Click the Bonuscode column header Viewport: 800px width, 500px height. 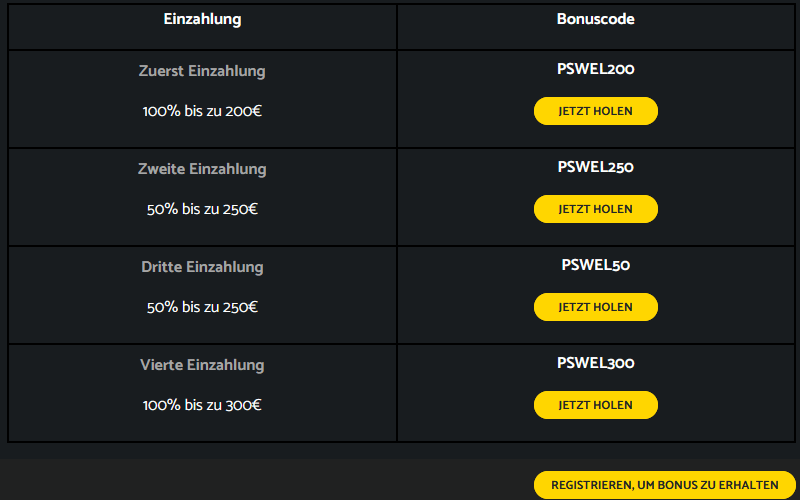click(x=595, y=19)
